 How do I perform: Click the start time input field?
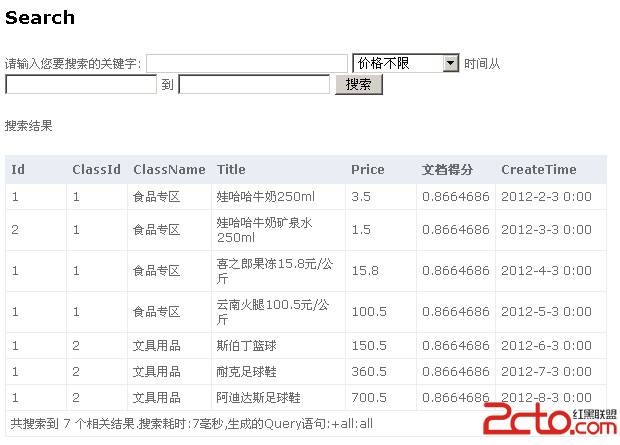click(x=81, y=84)
